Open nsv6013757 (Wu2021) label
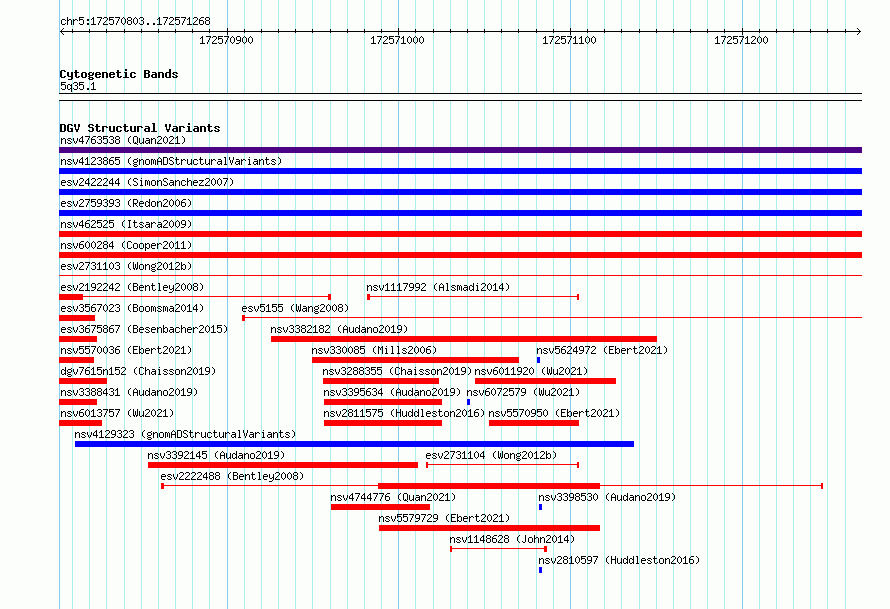 [x=117, y=413]
